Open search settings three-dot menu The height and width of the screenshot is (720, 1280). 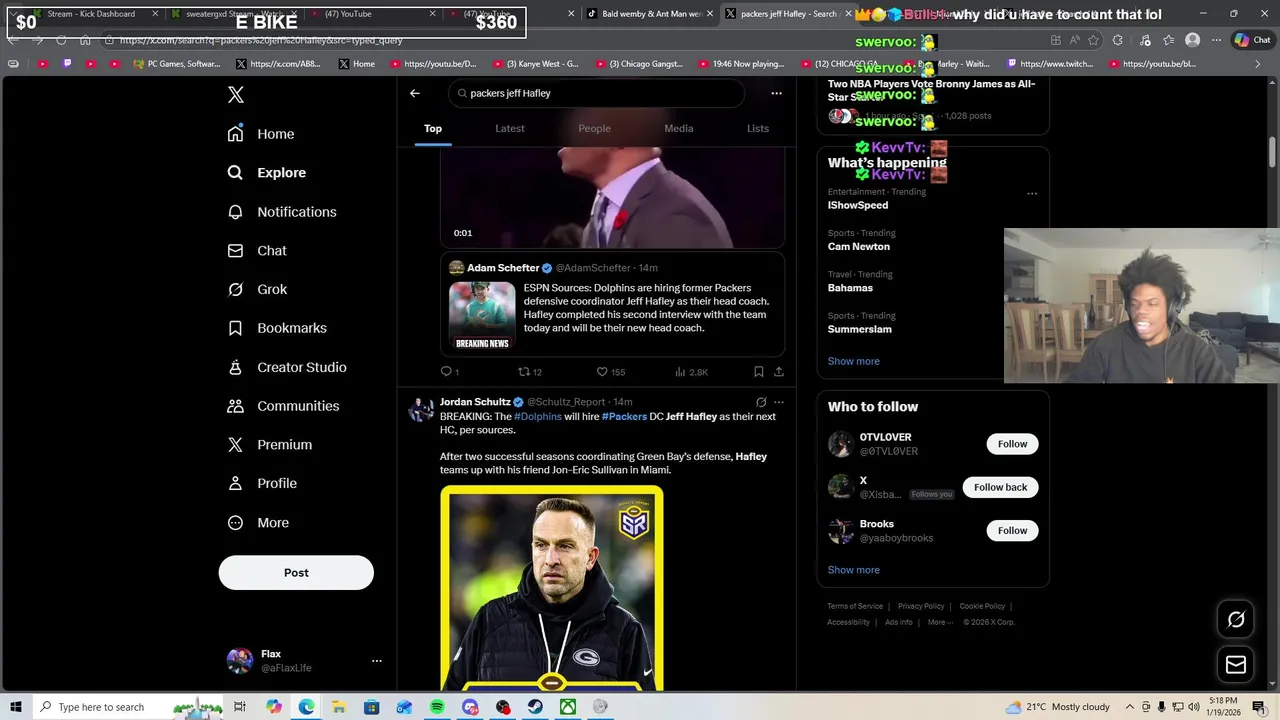pos(776,93)
